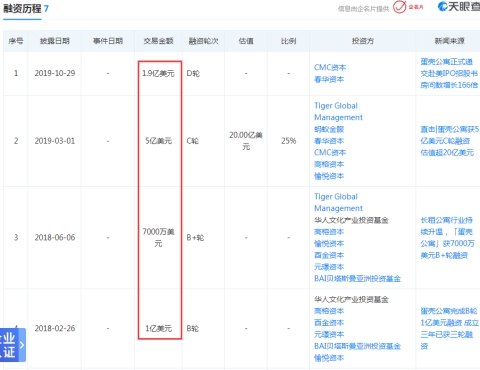Open 愉悦资本 investor link in B+轮 row
Viewport: 480px width, 370px height.
[x=329, y=243]
